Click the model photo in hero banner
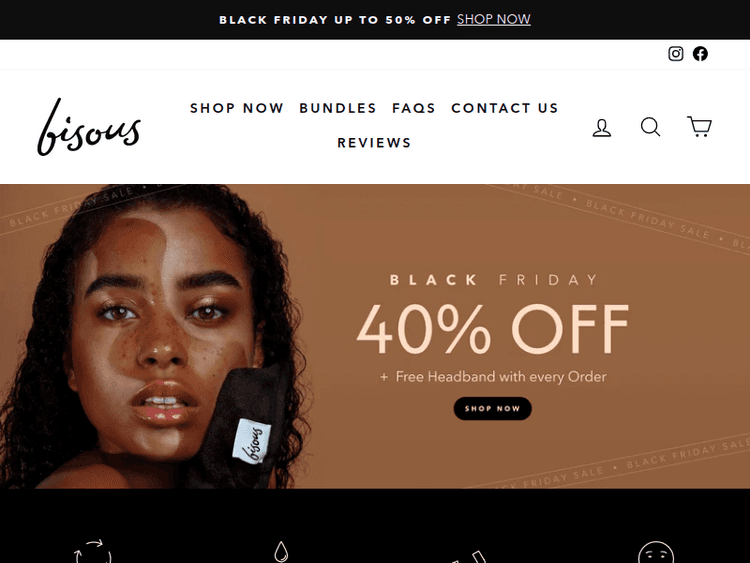The image size is (750, 563). point(155,336)
